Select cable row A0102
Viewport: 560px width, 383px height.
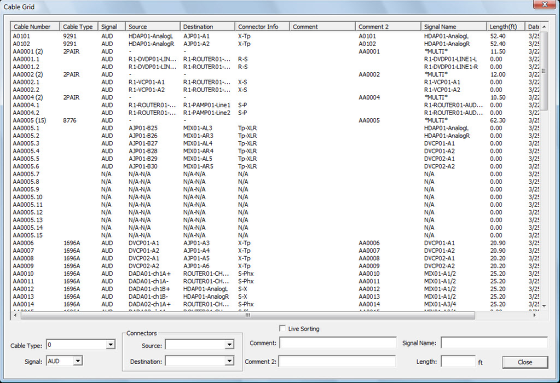274,44
